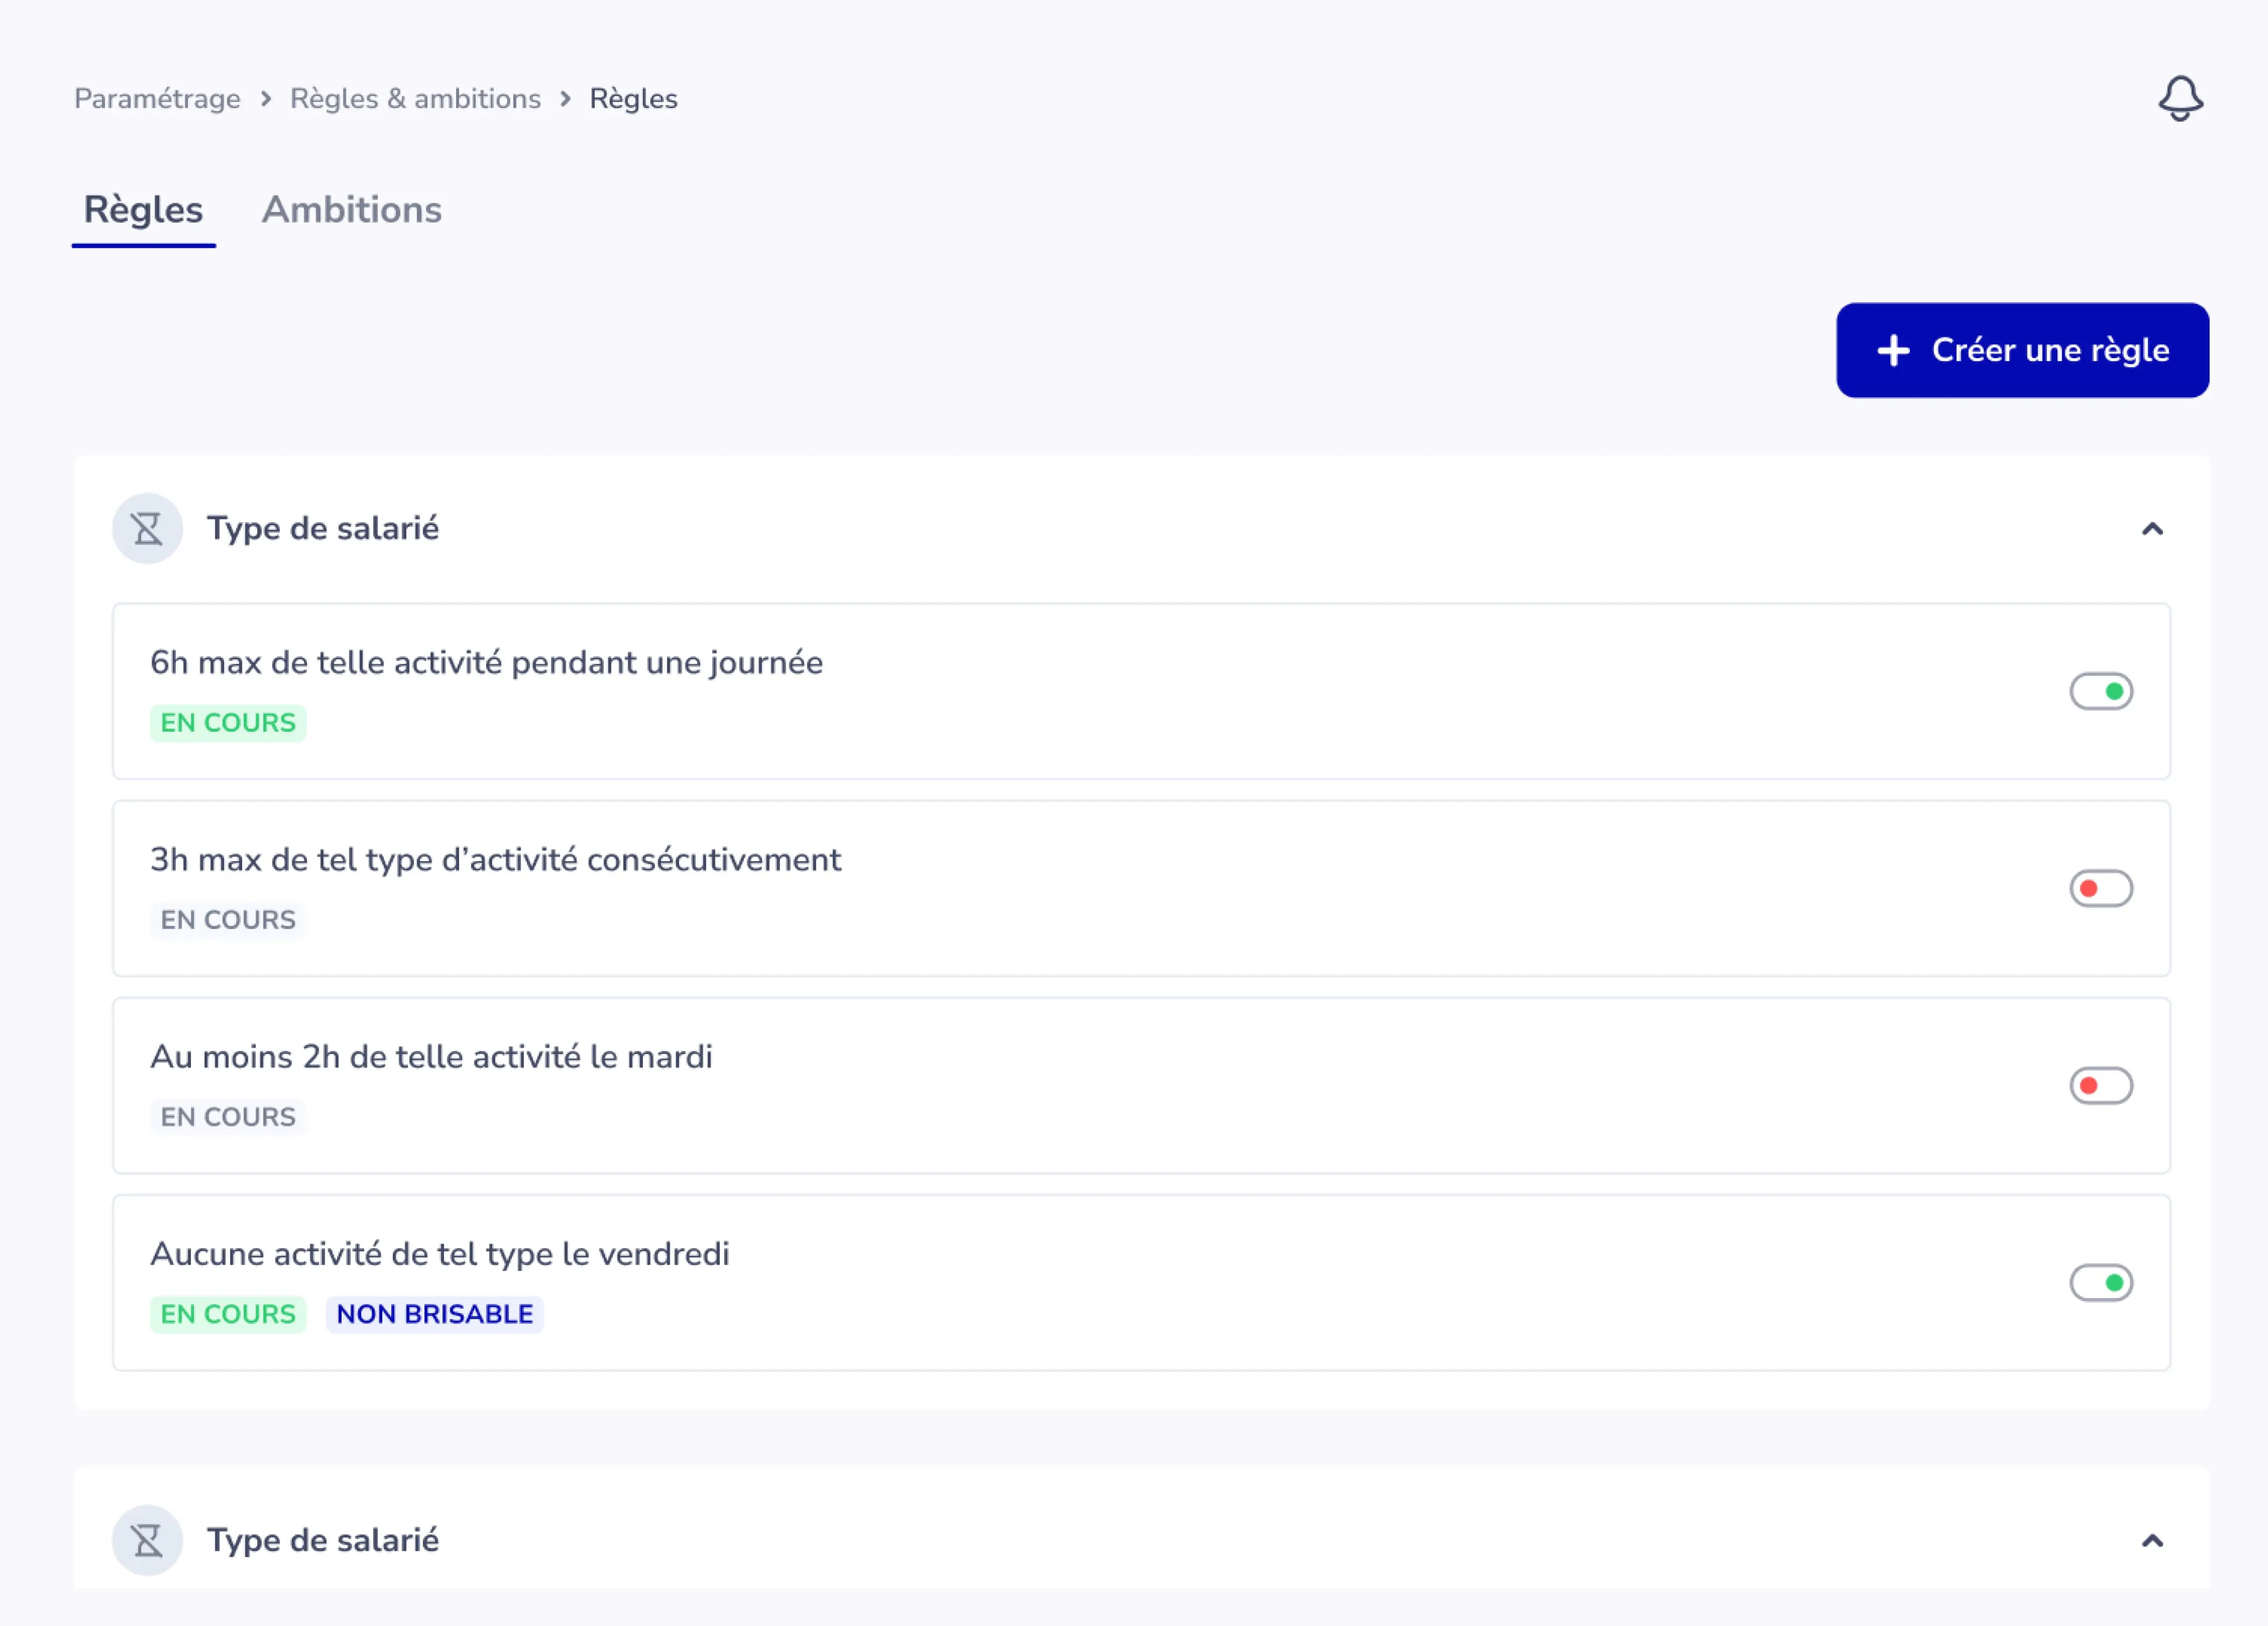
Task: Click the NON BRISABLE badge
Action: [x=434, y=1314]
